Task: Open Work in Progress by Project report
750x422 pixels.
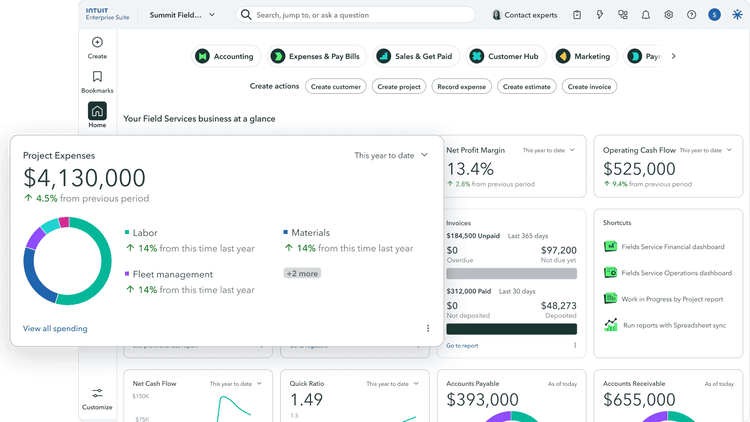Action: [663, 299]
